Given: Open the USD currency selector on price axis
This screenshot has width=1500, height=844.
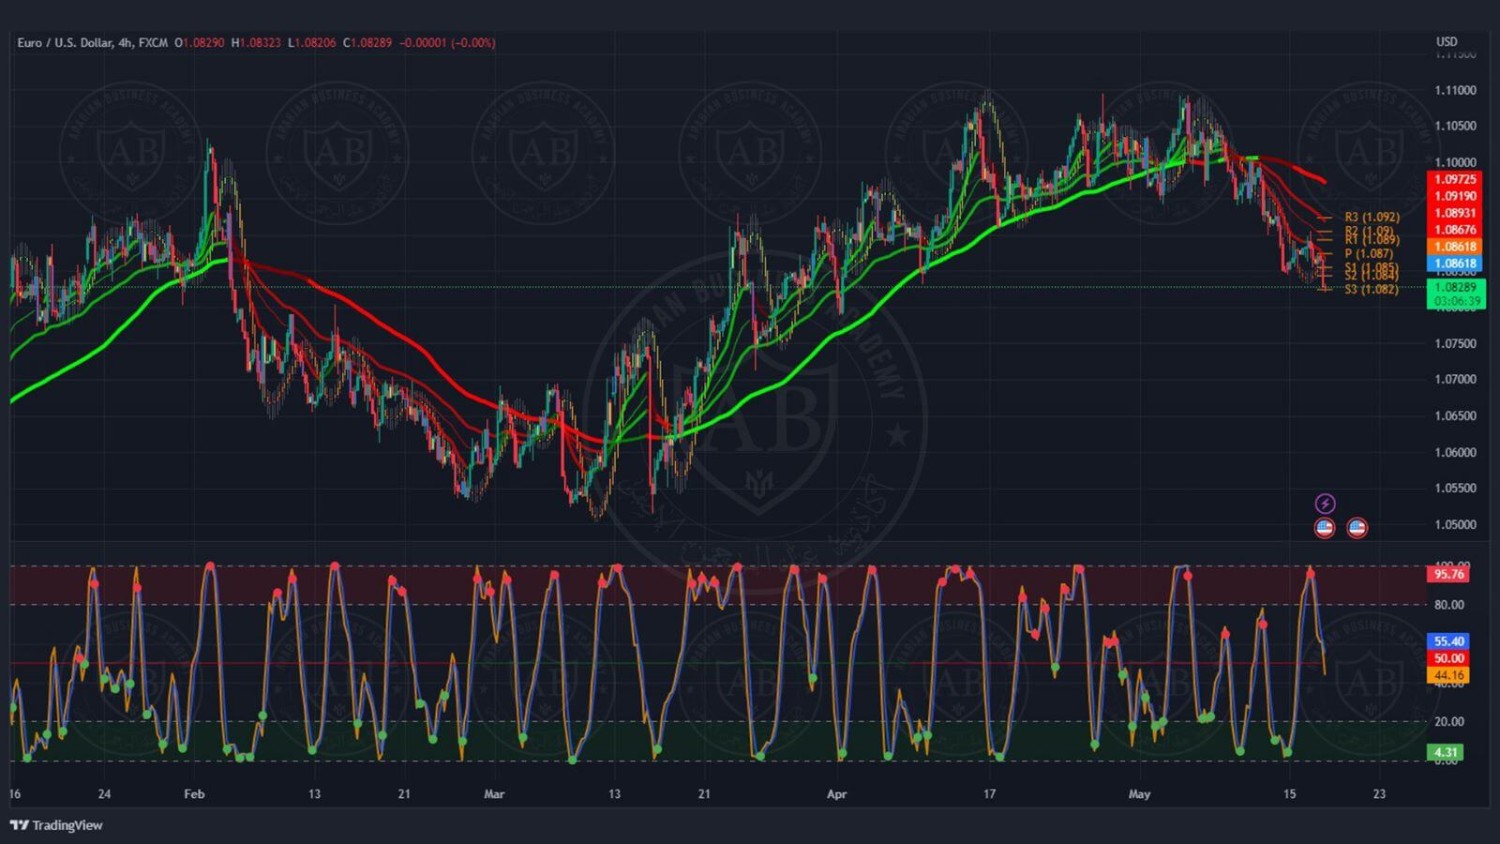Looking at the screenshot, I should (x=1446, y=42).
